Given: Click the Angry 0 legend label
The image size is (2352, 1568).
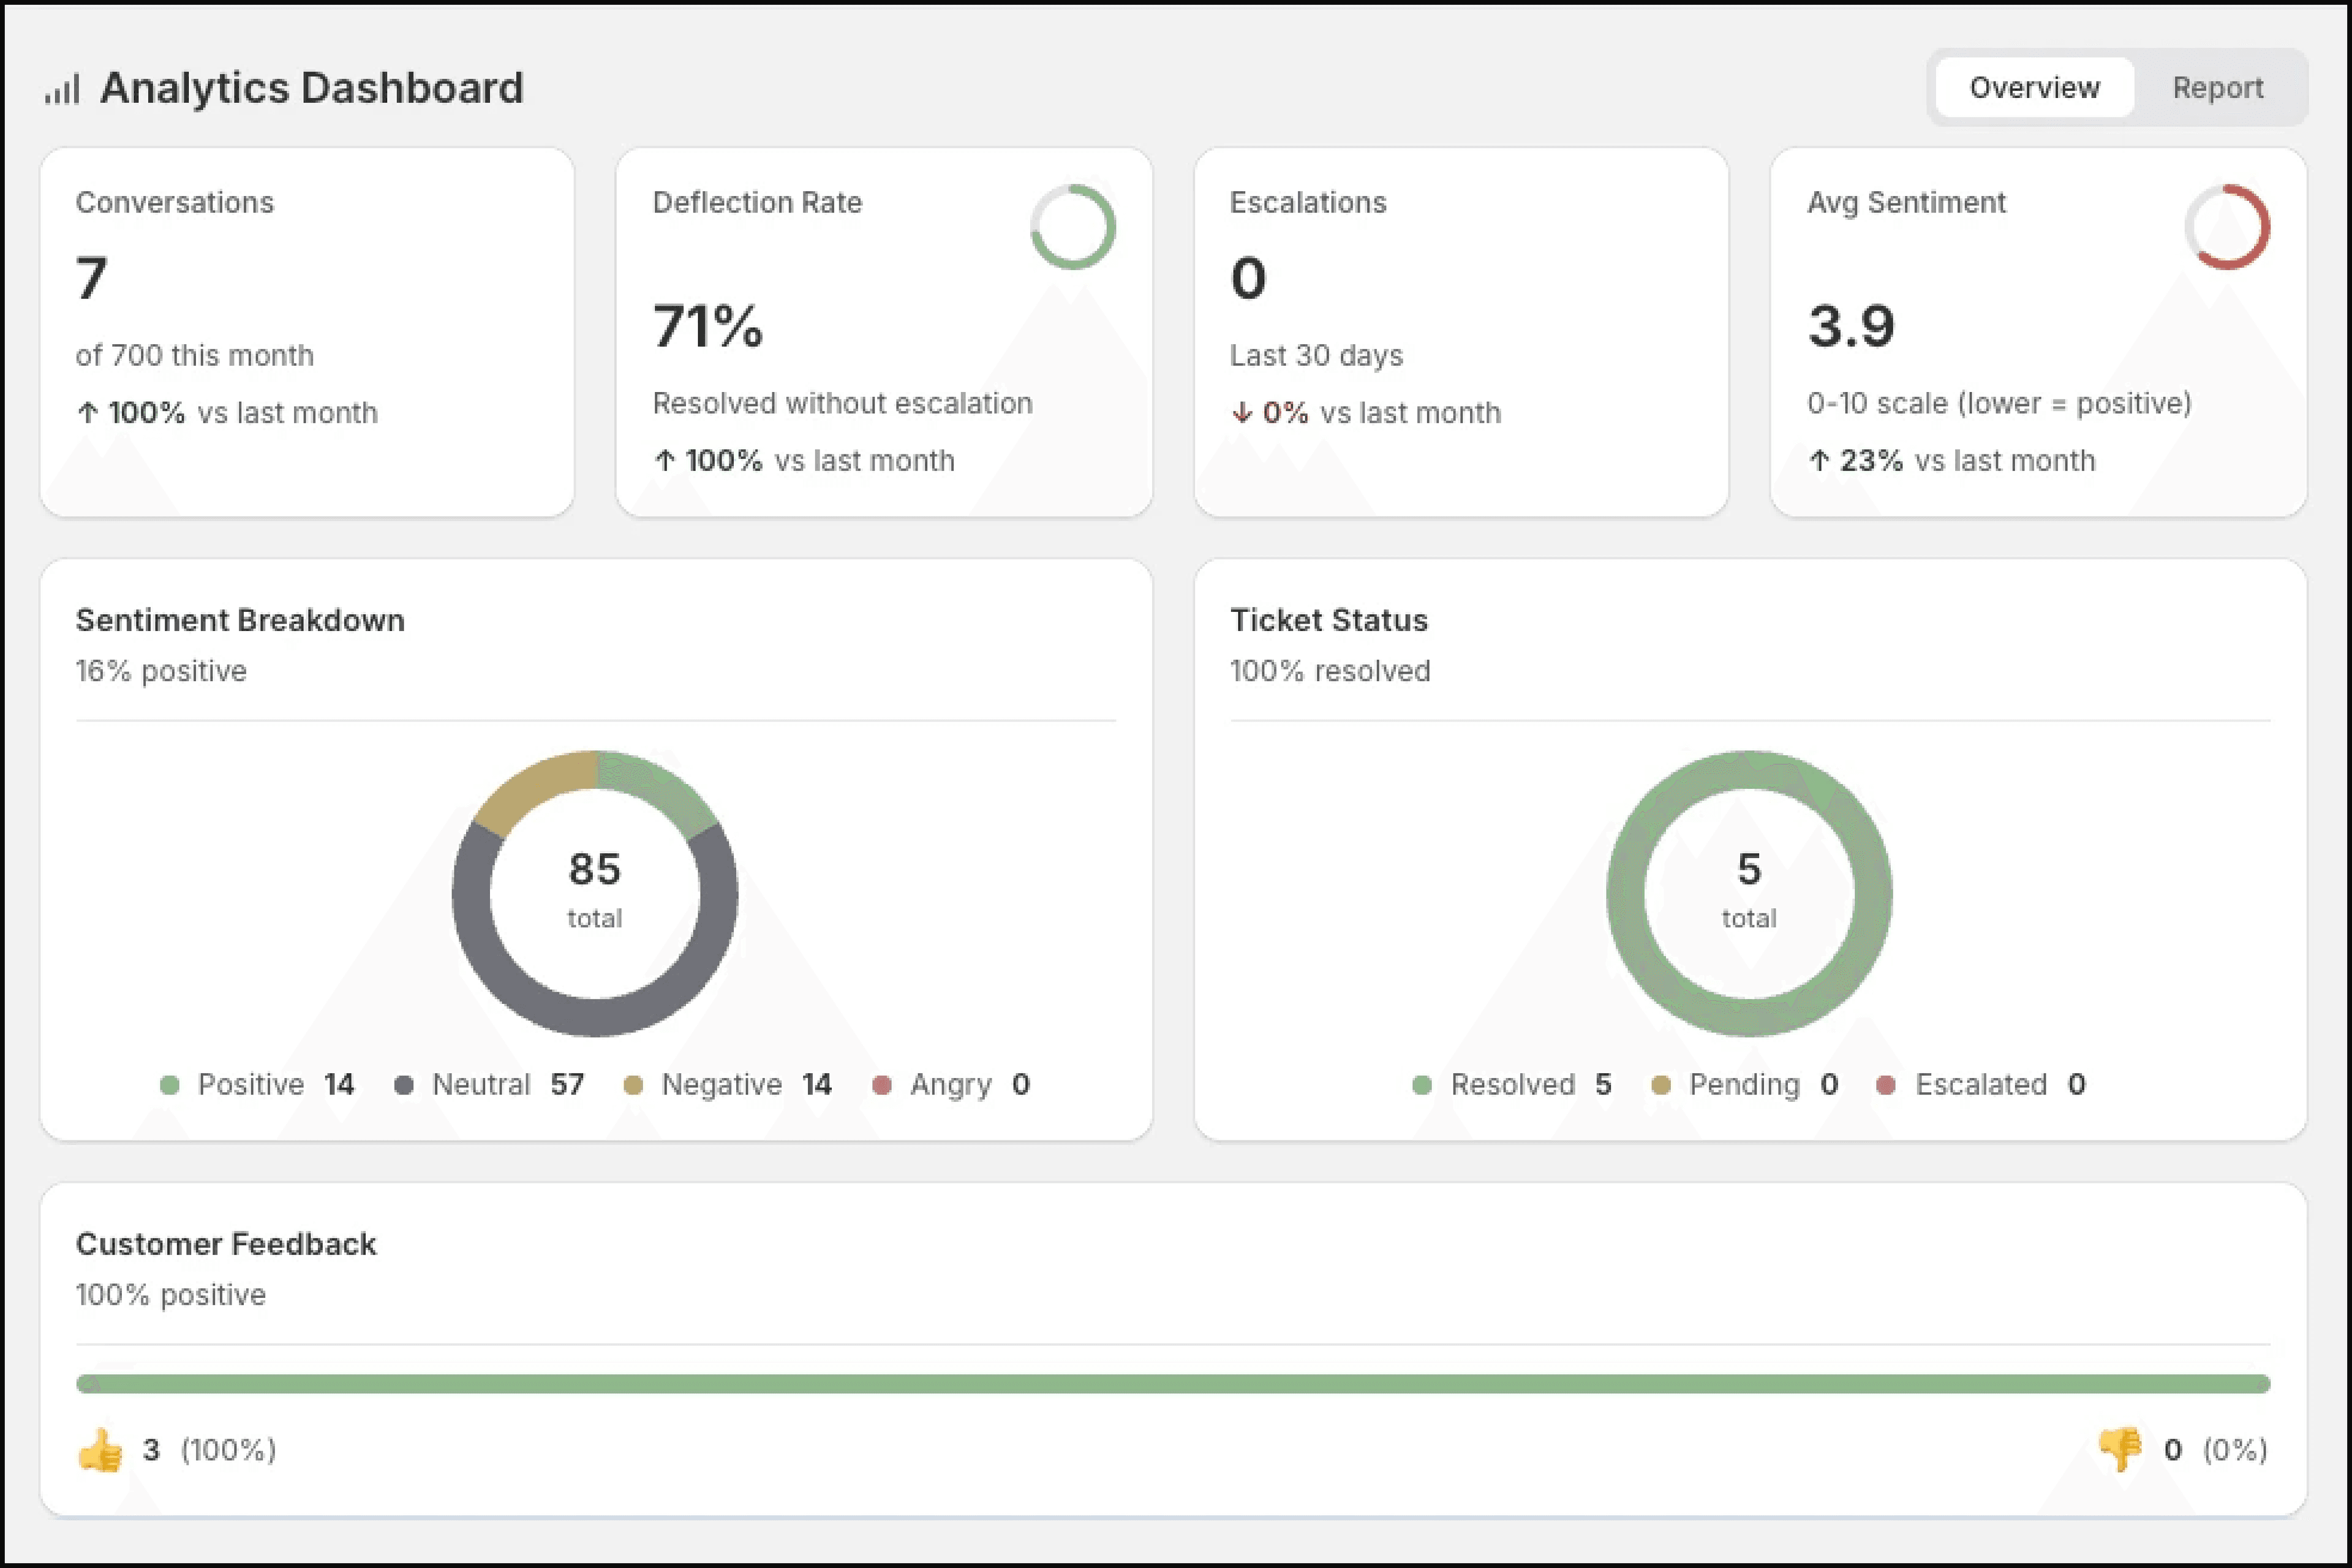Looking at the screenshot, I should [x=970, y=1085].
